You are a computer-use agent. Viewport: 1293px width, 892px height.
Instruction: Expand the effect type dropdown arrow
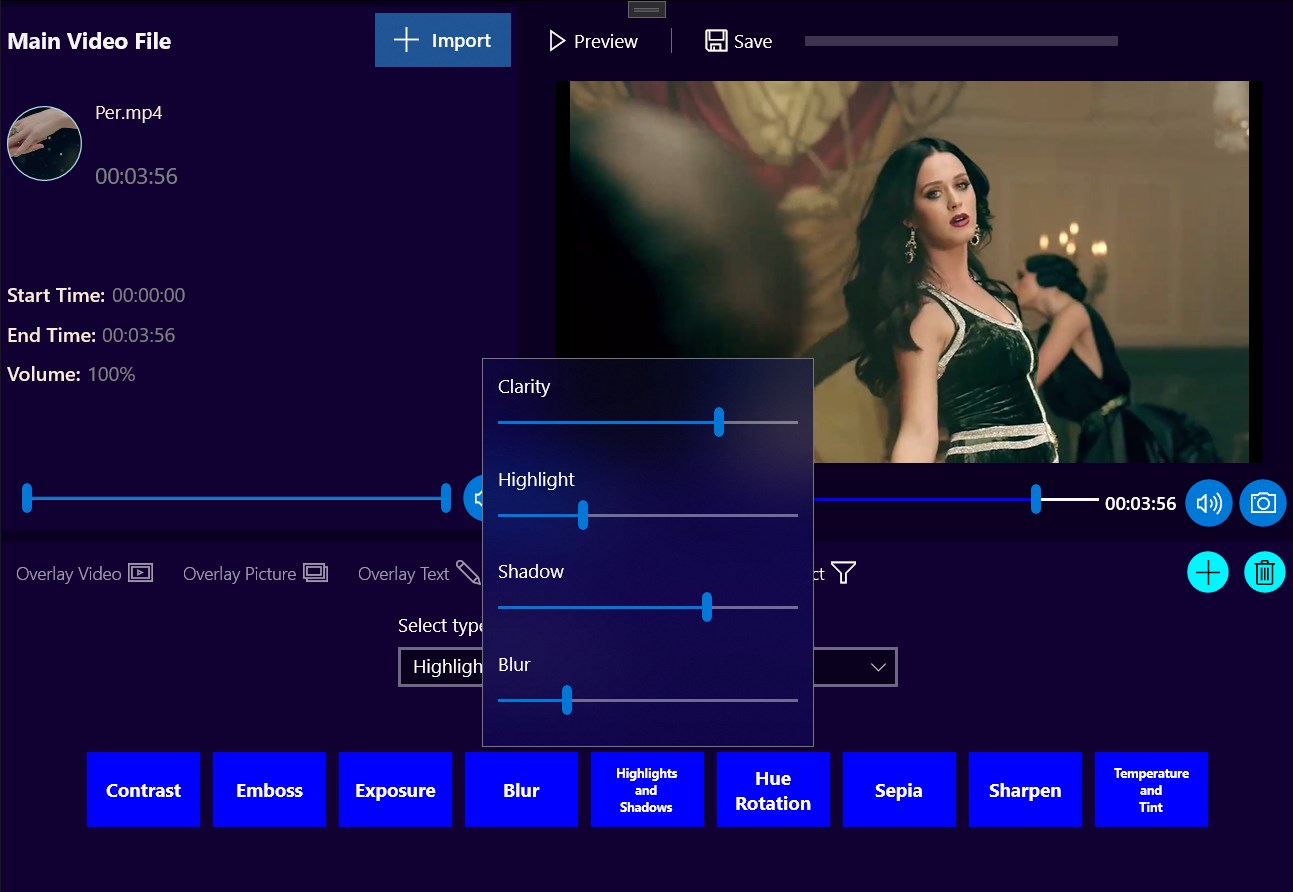click(x=879, y=667)
